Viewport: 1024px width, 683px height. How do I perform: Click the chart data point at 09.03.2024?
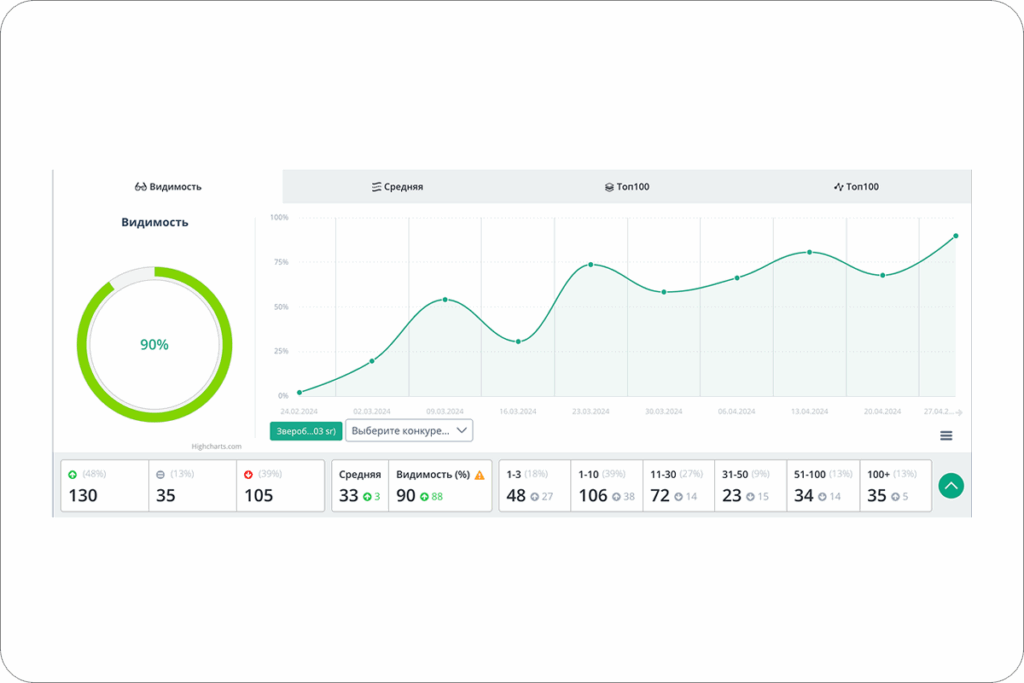(x=445, y=300)
